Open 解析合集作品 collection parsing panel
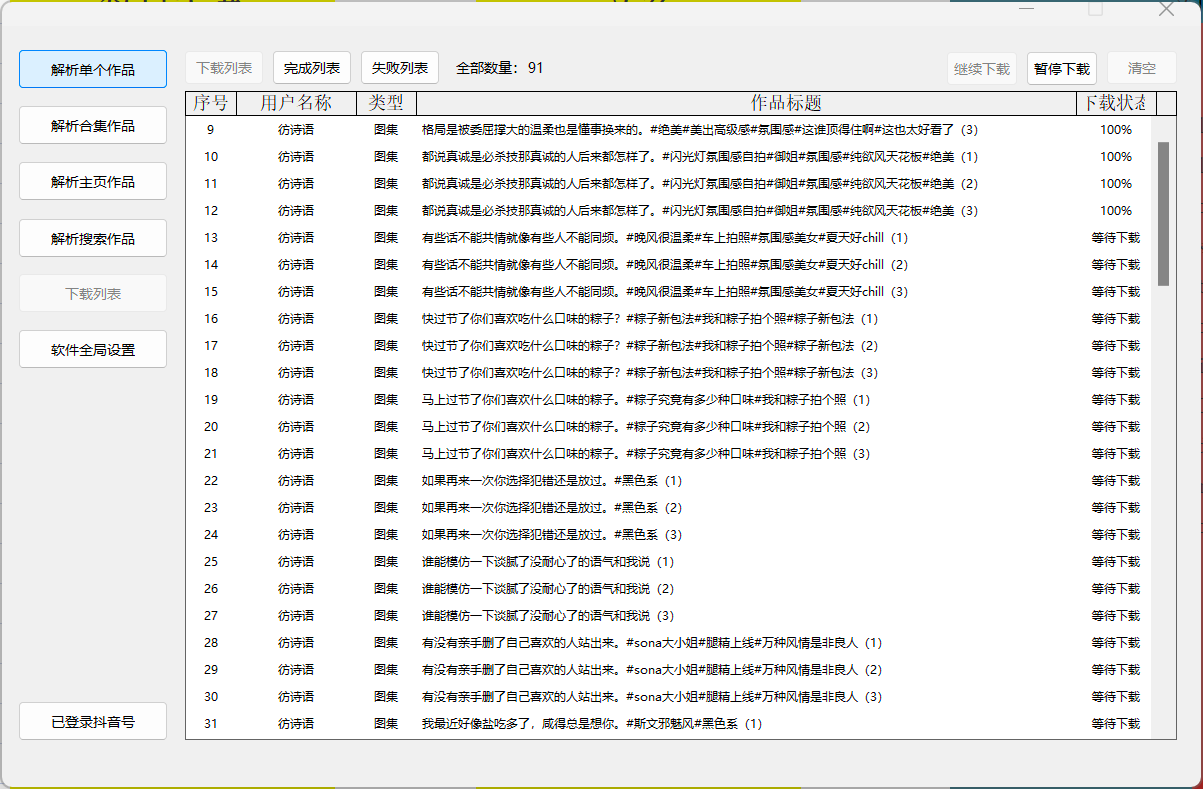 coord(92,125)
